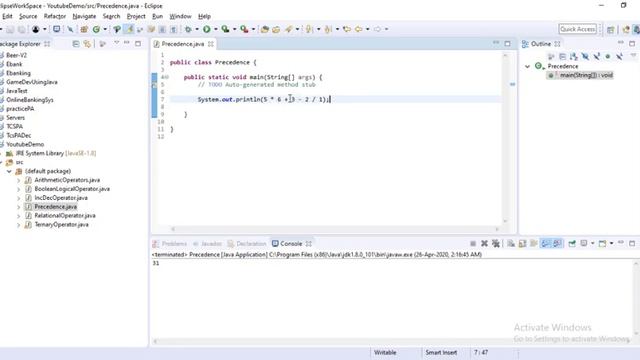Toggle Mark Occurrences highlighter in toolbar
The width and height of the screenshot is (640, 360).
(x=129, y=29)
